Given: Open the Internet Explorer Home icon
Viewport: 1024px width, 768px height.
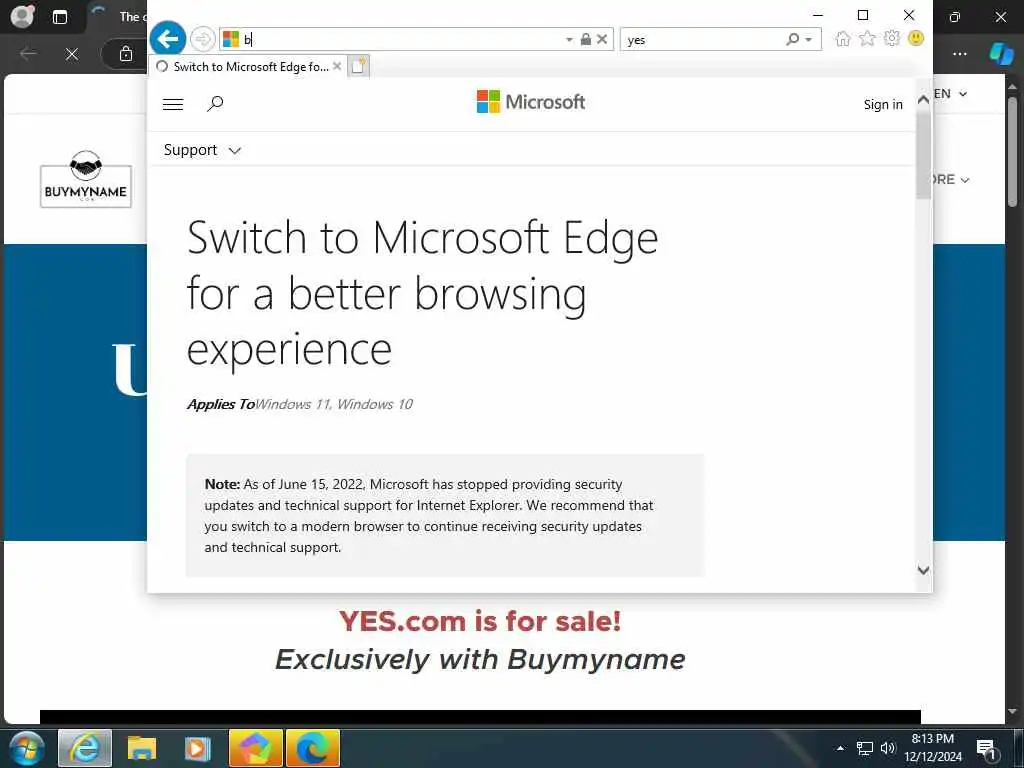Looking at the screenshot, I should click(x=843, y=39).
